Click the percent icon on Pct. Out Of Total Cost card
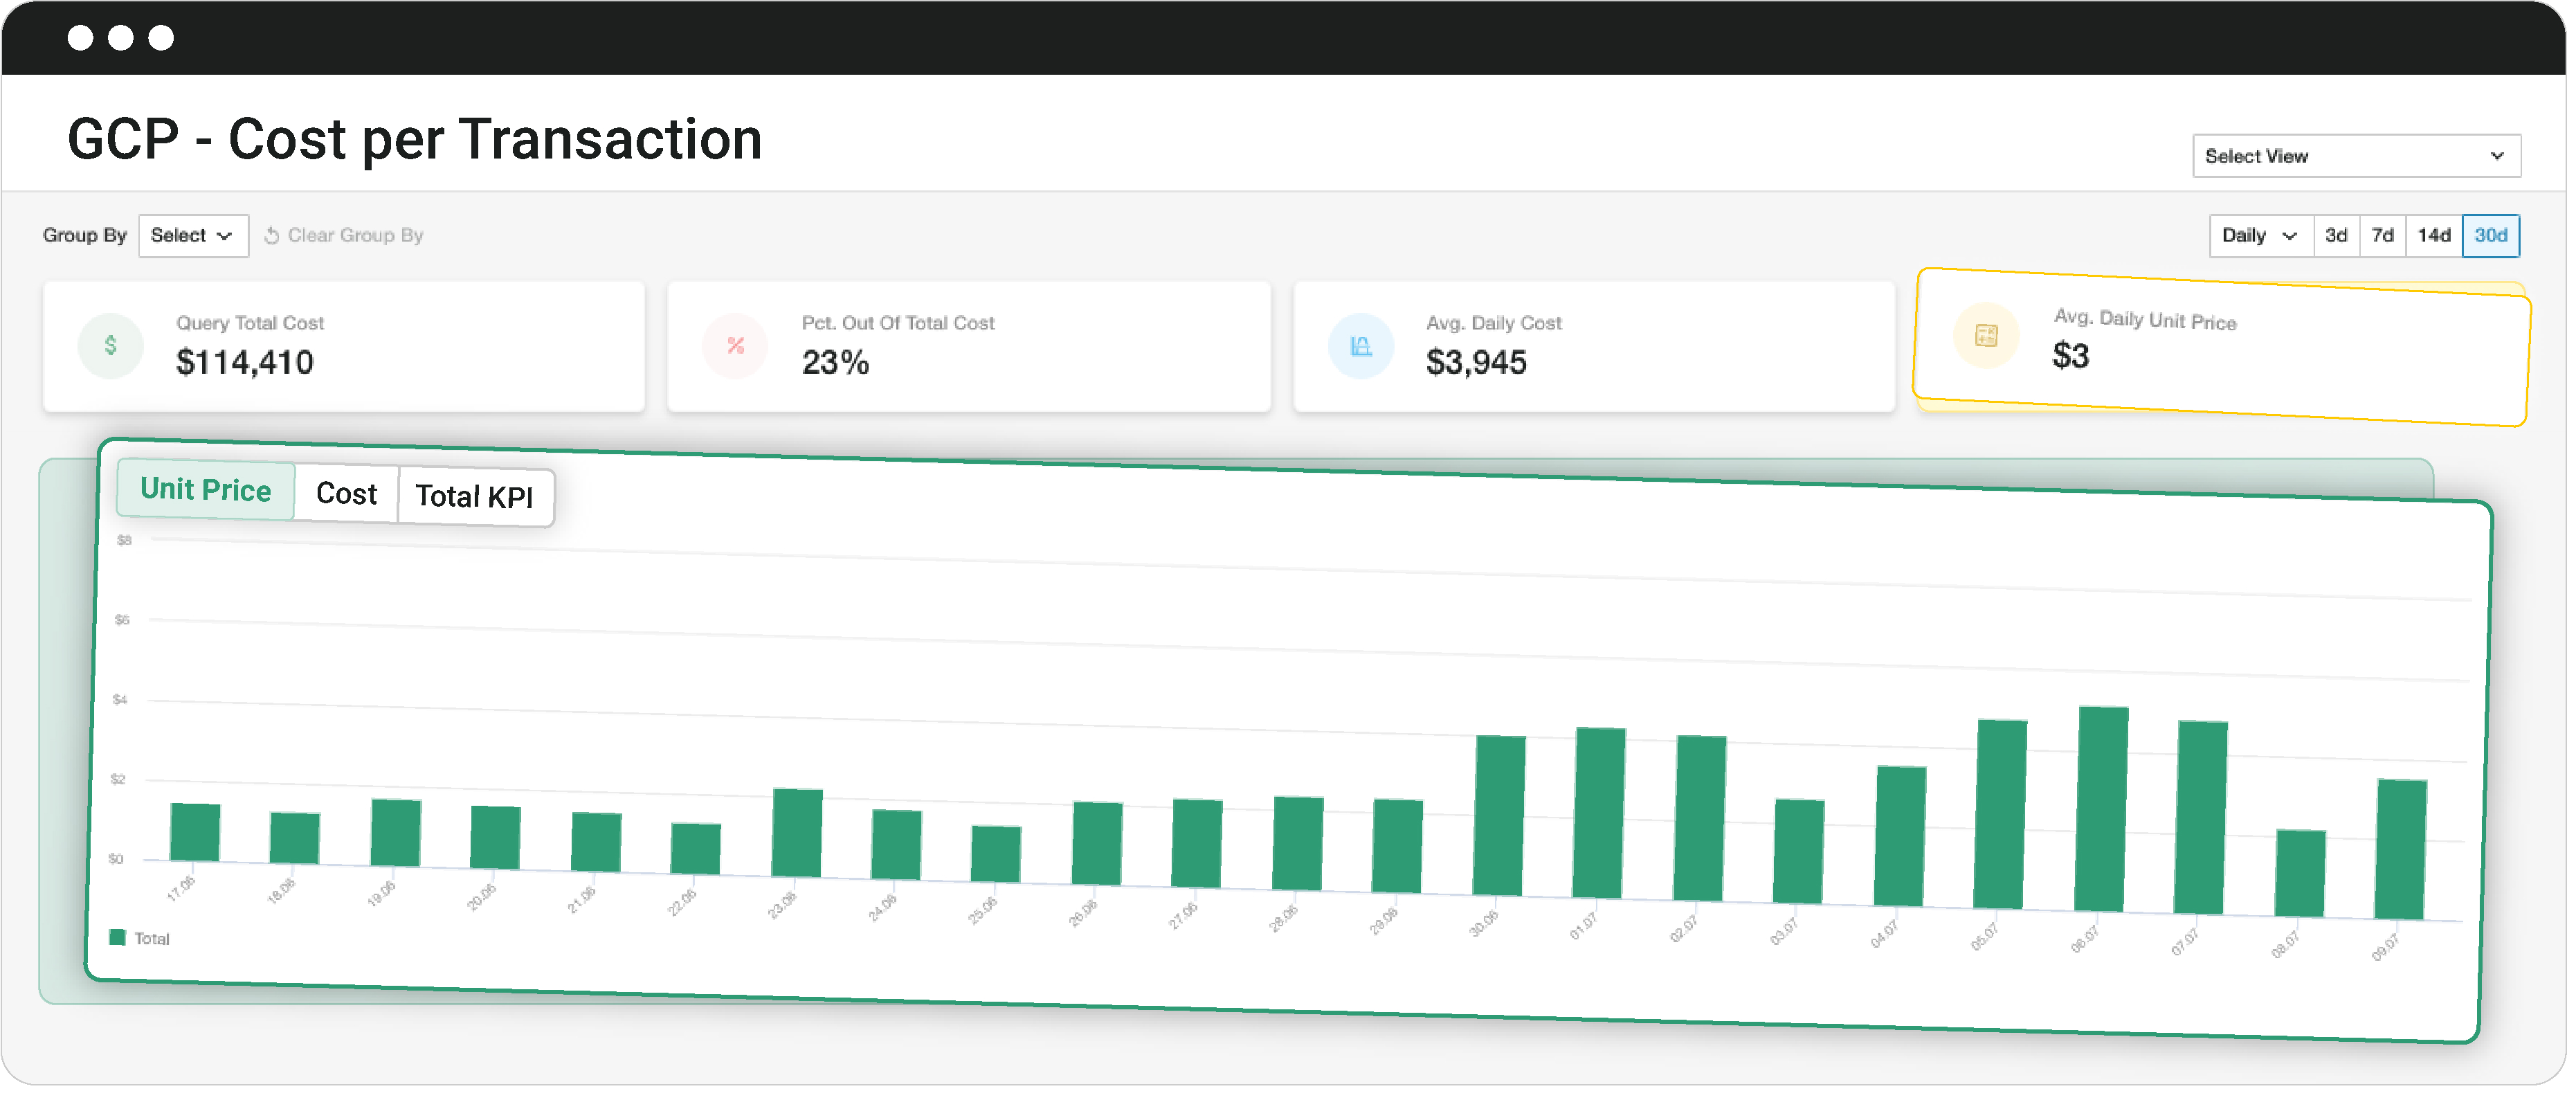 [736, 346]
